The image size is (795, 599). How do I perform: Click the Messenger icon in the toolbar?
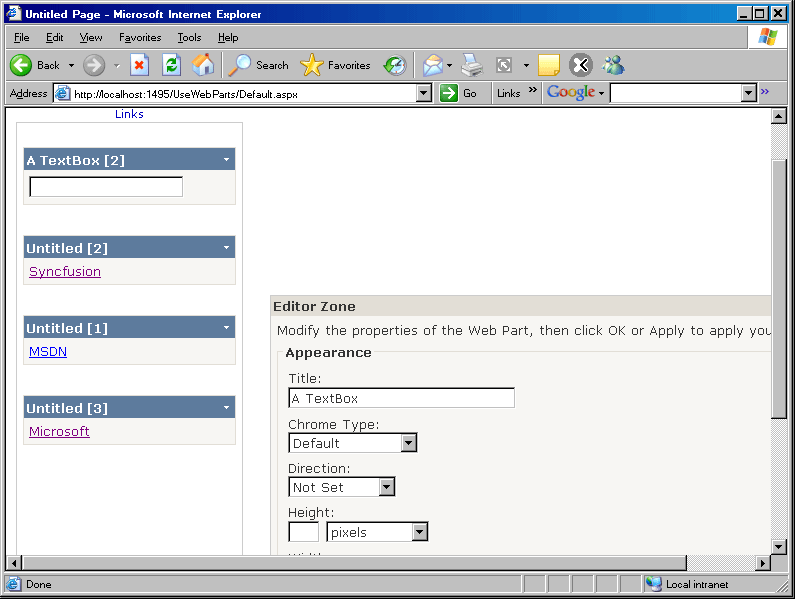(x=613, y=65)
